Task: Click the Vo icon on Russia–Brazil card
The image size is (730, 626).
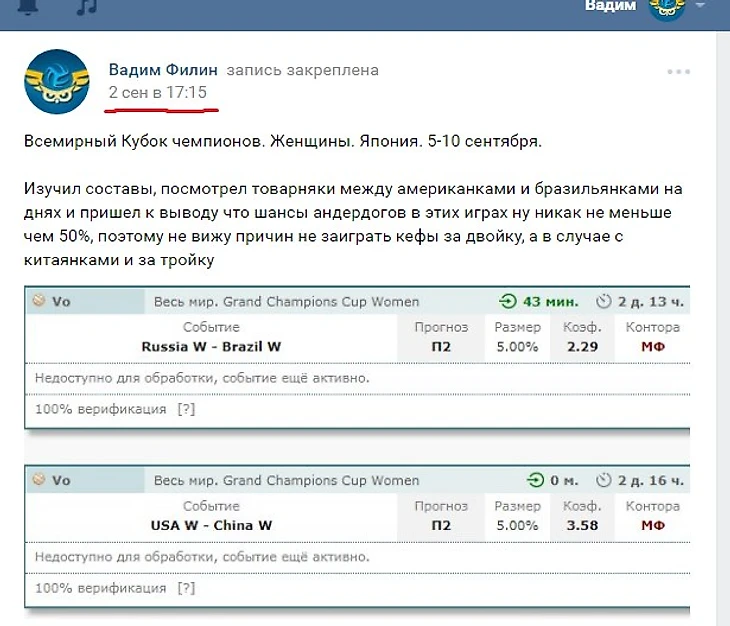Action: pos(40,300)
